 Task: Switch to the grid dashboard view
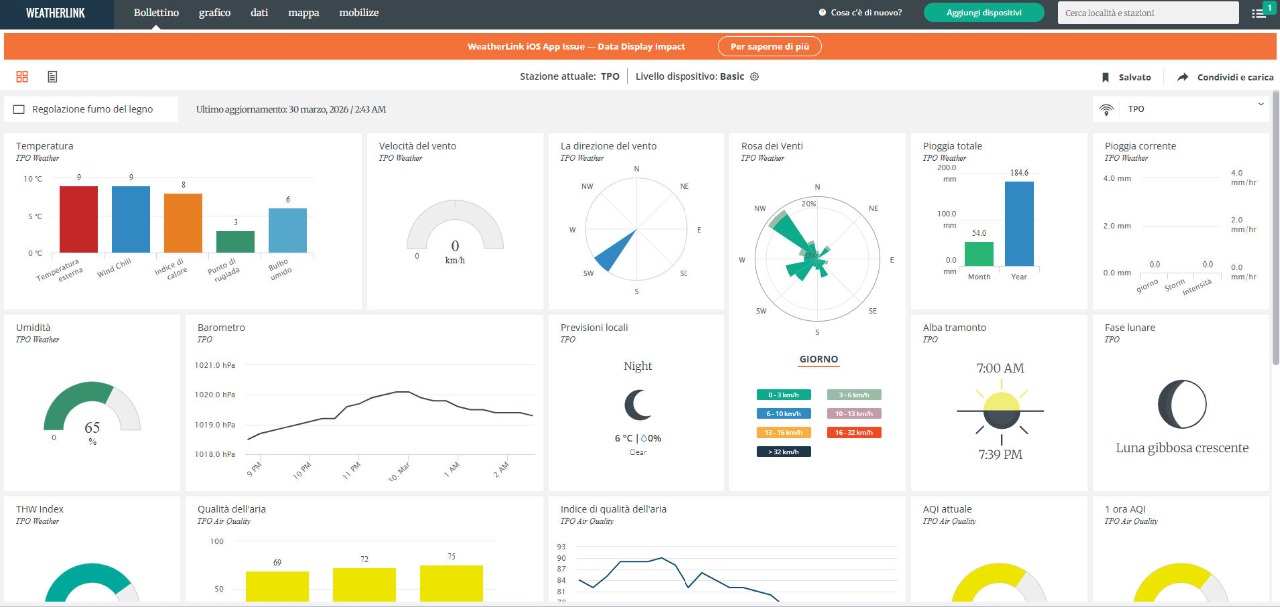click(x=22, y=77)
